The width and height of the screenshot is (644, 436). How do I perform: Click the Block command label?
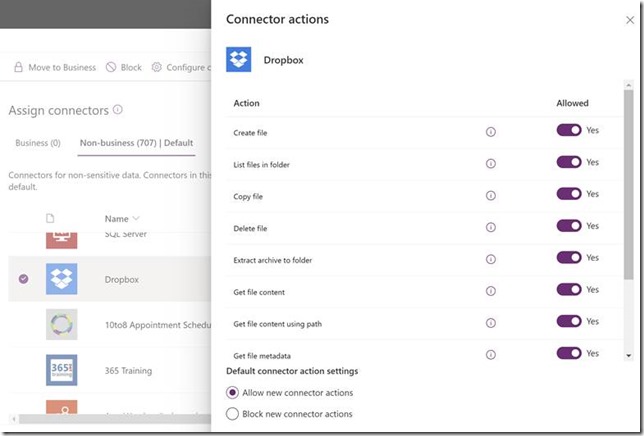(x=131, y=67)
